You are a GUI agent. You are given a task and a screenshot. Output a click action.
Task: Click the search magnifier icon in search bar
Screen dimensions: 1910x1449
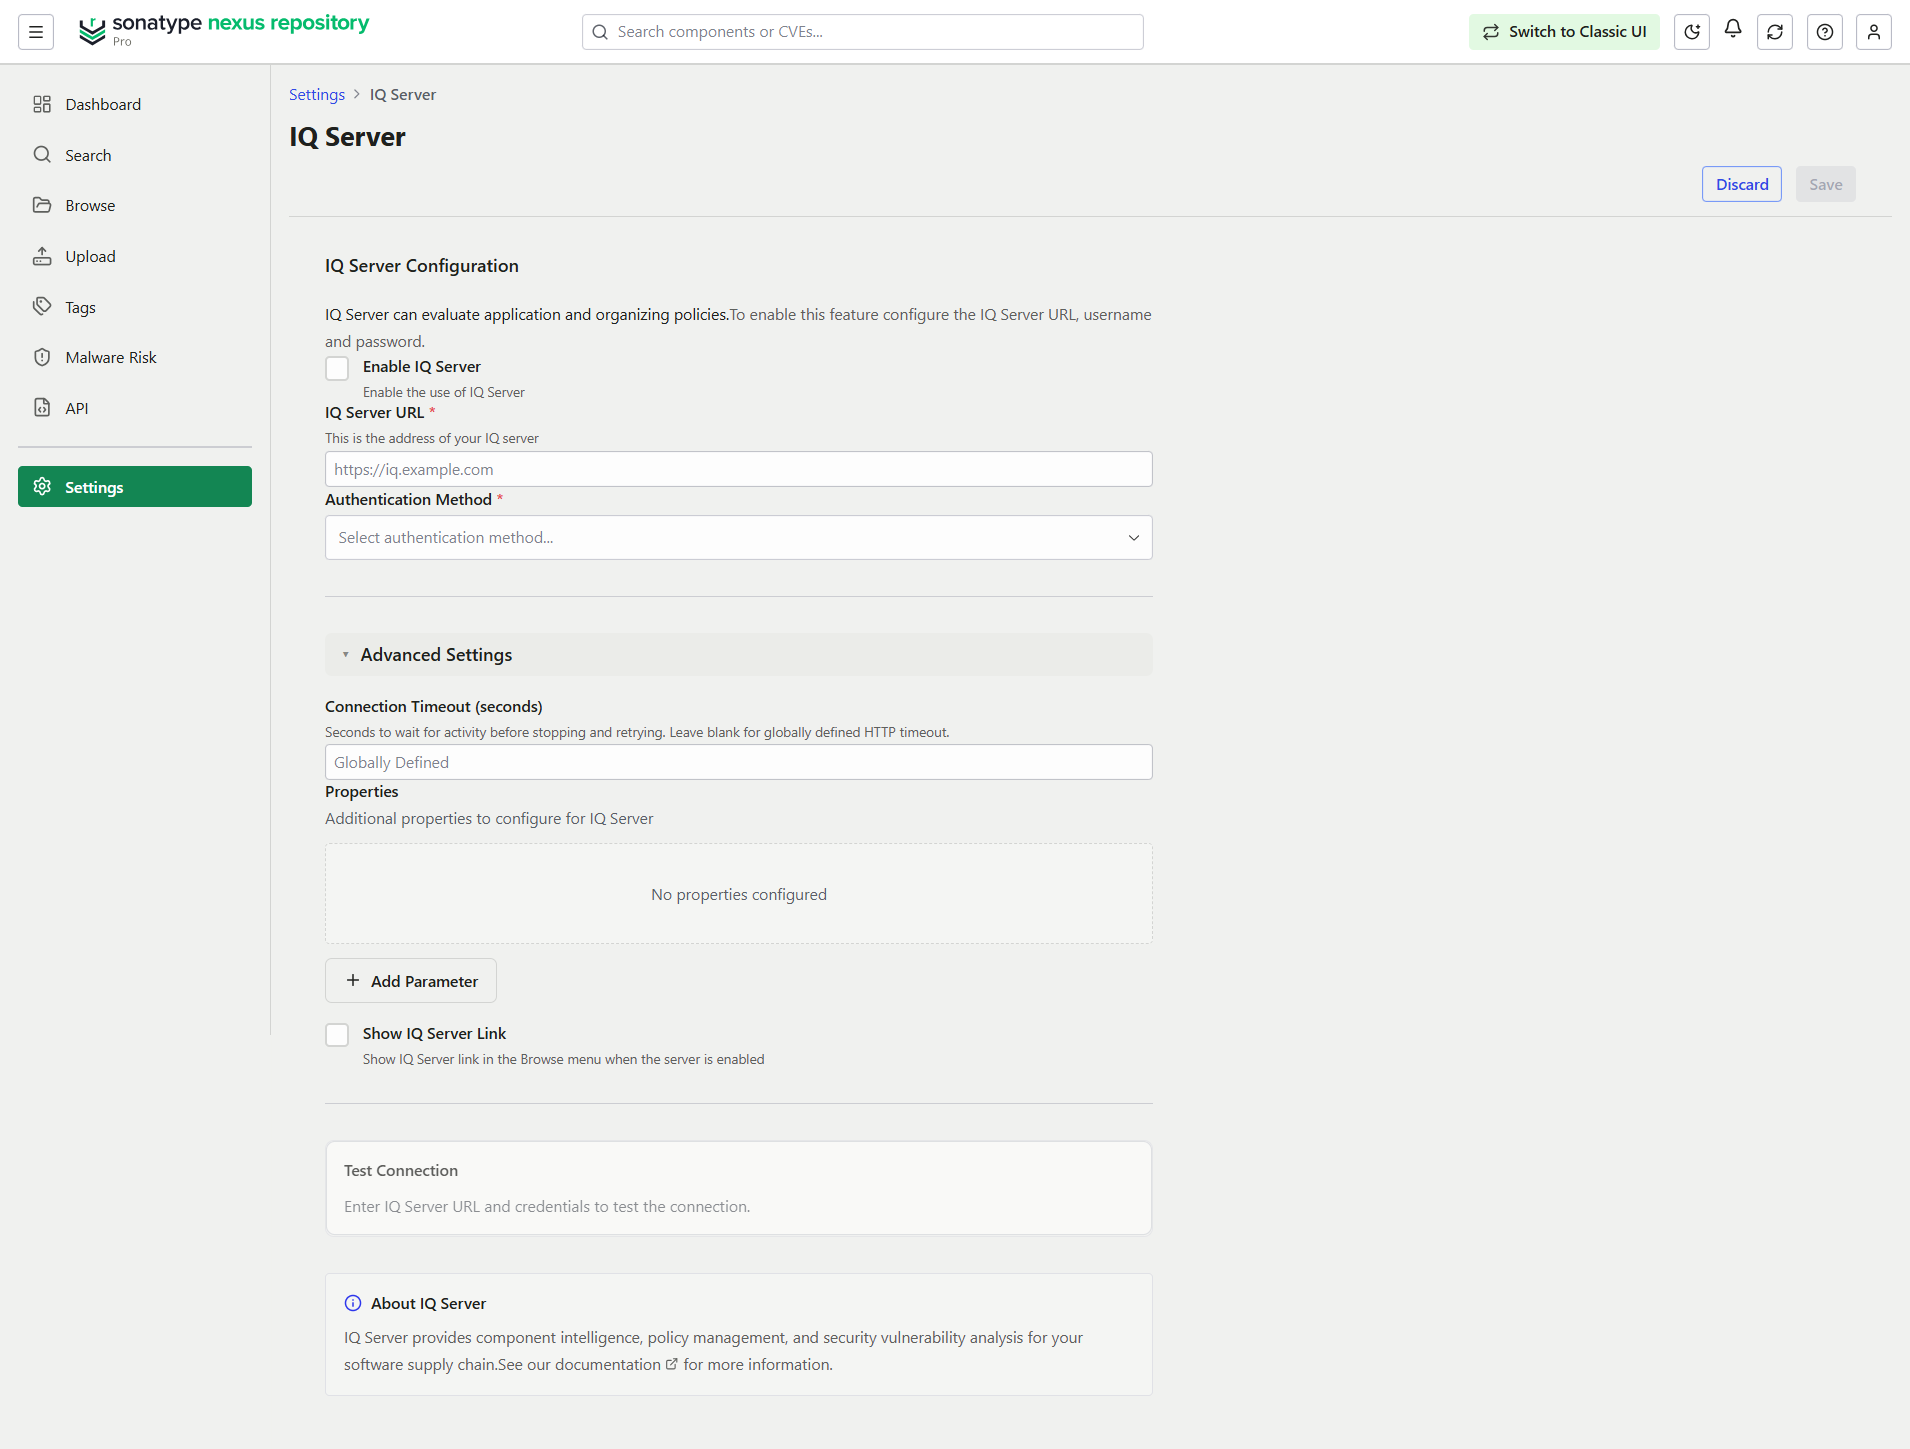click(x=600, y=32)
